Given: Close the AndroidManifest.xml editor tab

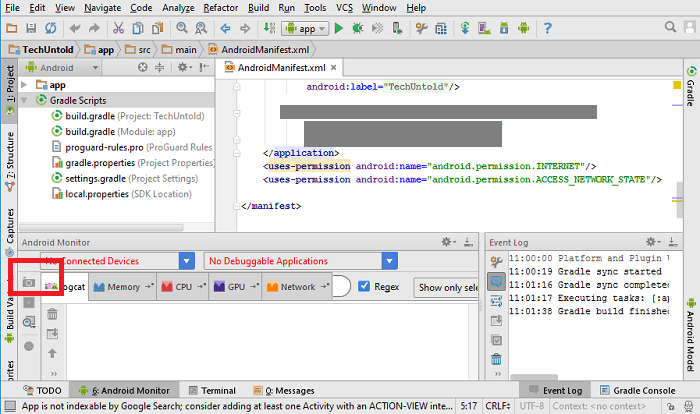Looking at the screenshot, I should (333, 68).
